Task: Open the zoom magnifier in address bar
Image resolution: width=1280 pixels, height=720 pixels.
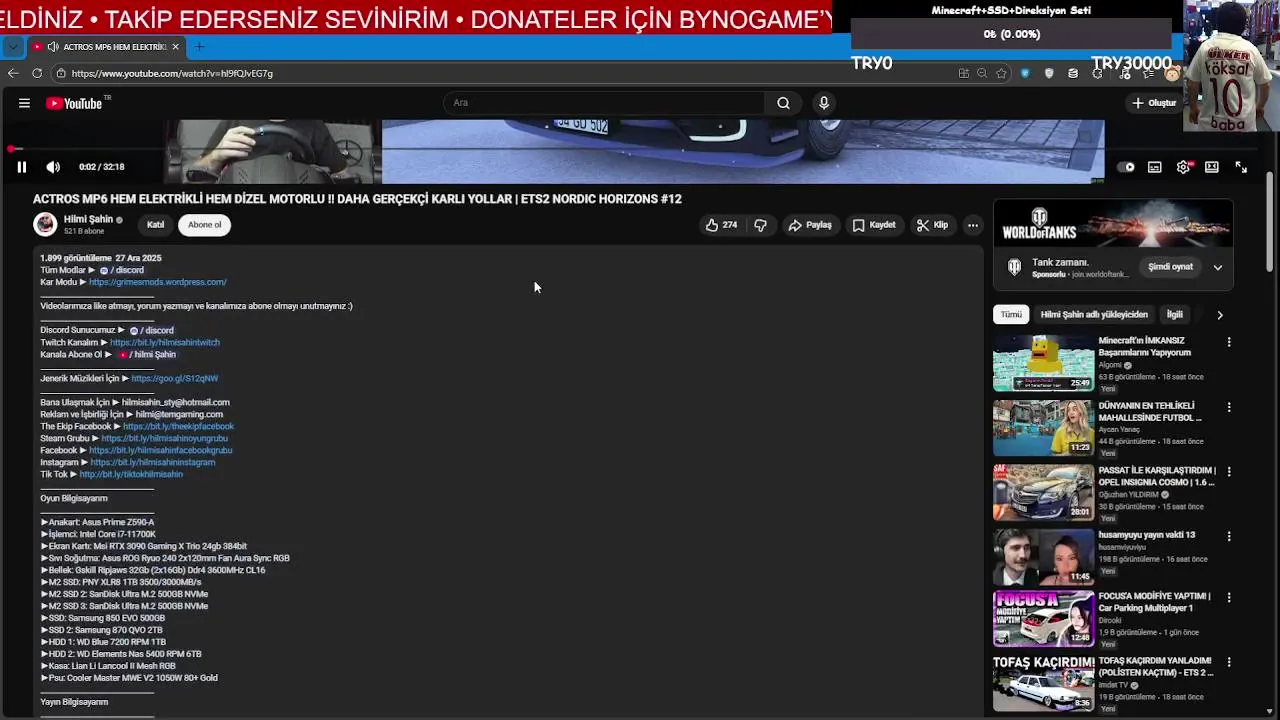Action: click(982, 73)
